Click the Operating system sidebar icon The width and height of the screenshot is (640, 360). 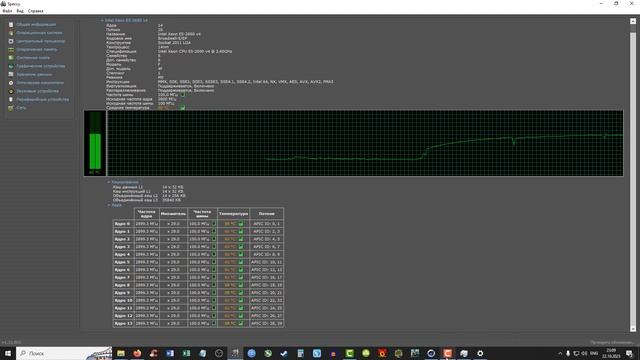(x=11, y=33)
